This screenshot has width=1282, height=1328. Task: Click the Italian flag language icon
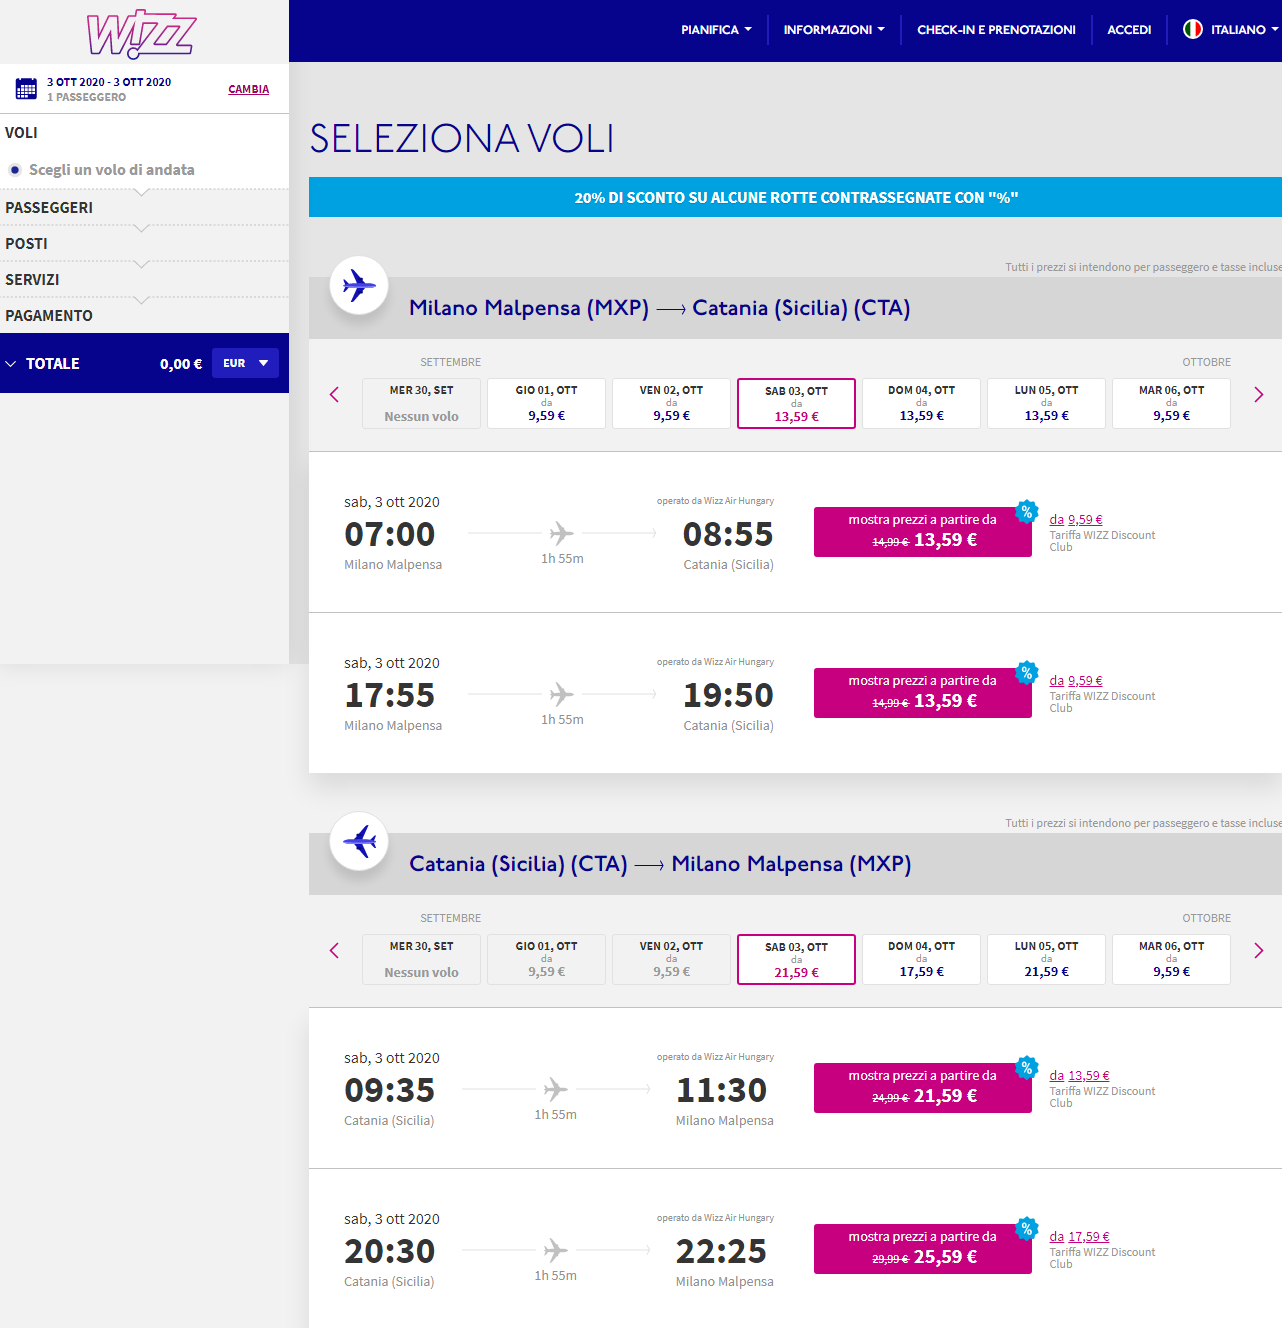point(1192,30)
